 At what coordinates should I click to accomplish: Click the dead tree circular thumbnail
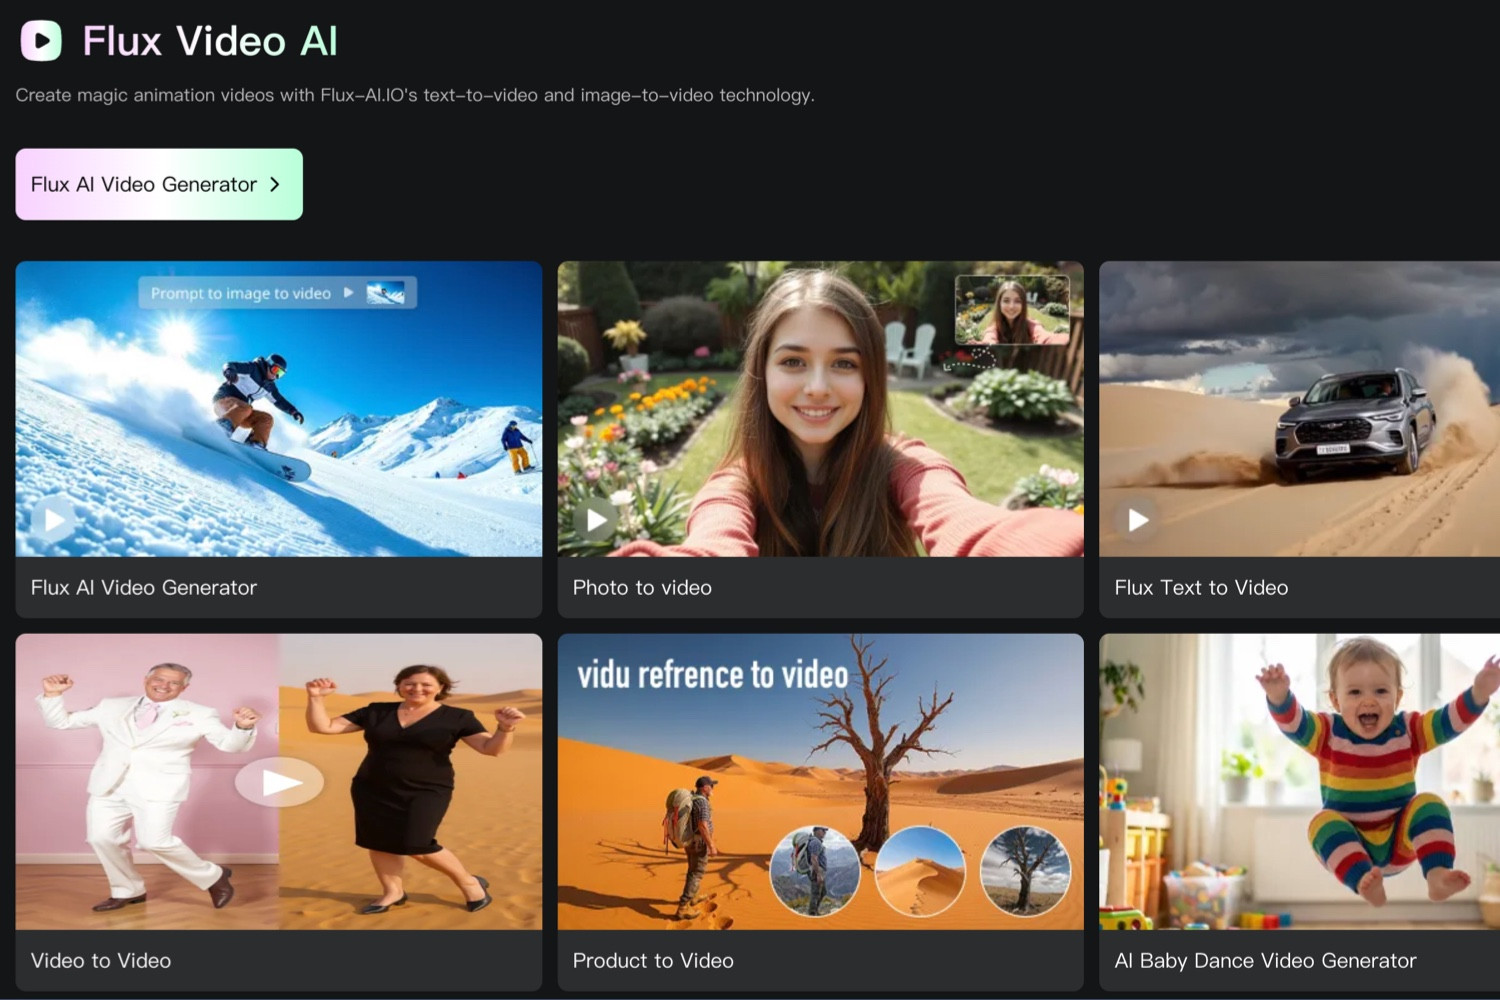(x=1026, y=872)
